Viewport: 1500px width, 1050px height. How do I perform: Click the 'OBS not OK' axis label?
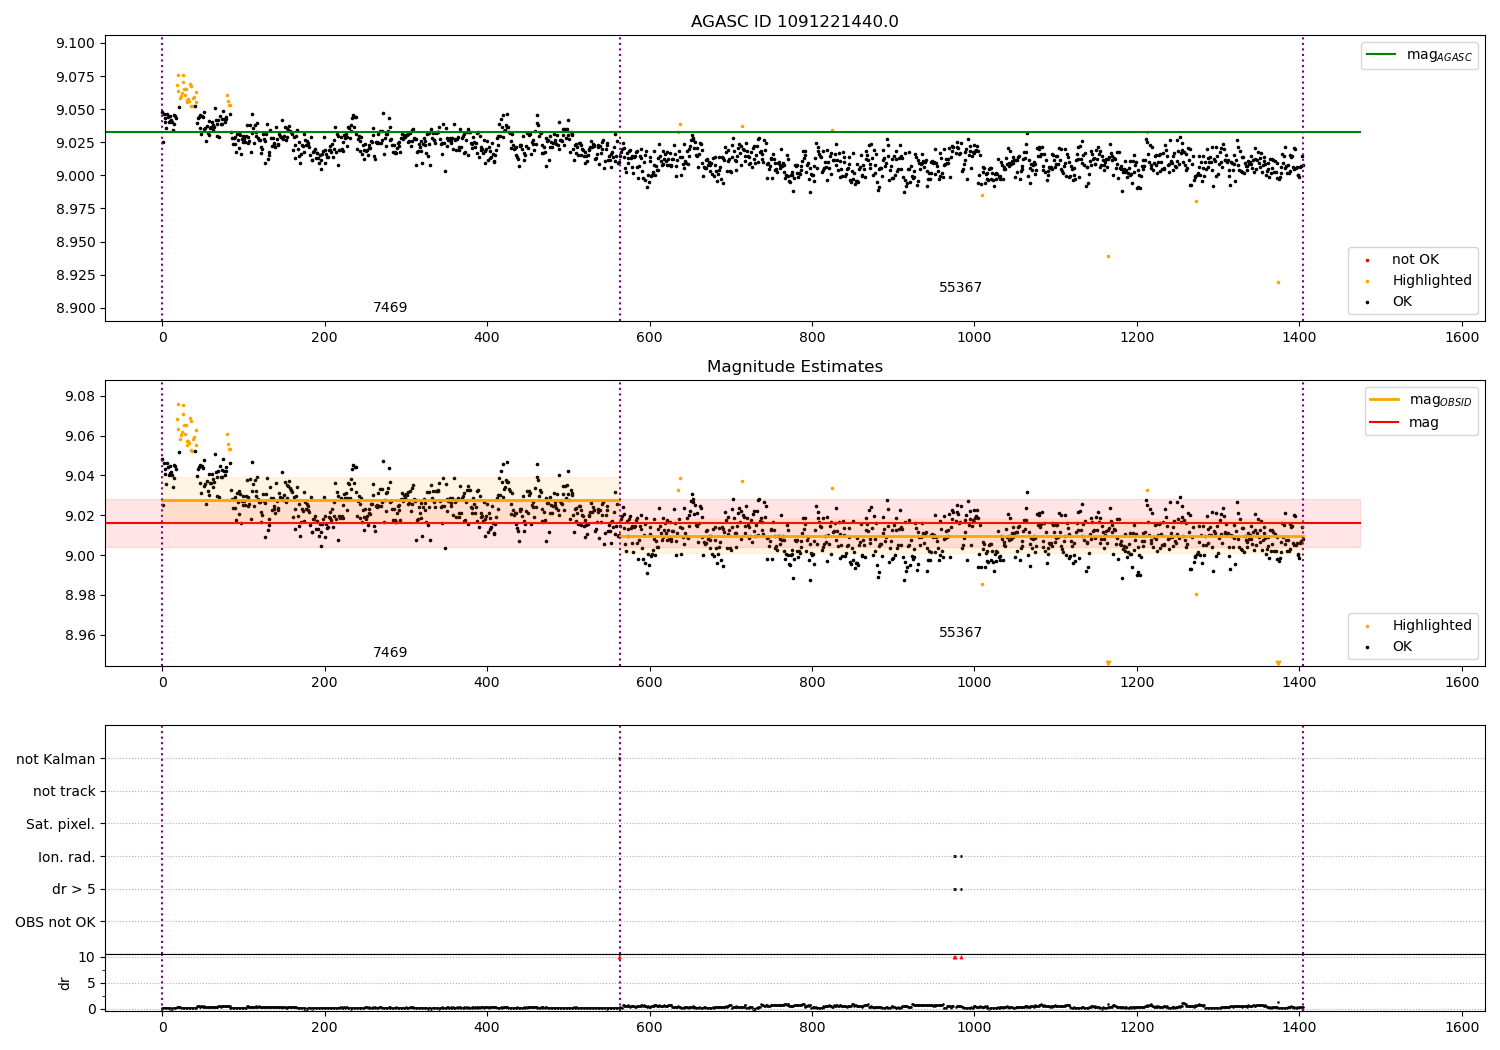[56, 923]
